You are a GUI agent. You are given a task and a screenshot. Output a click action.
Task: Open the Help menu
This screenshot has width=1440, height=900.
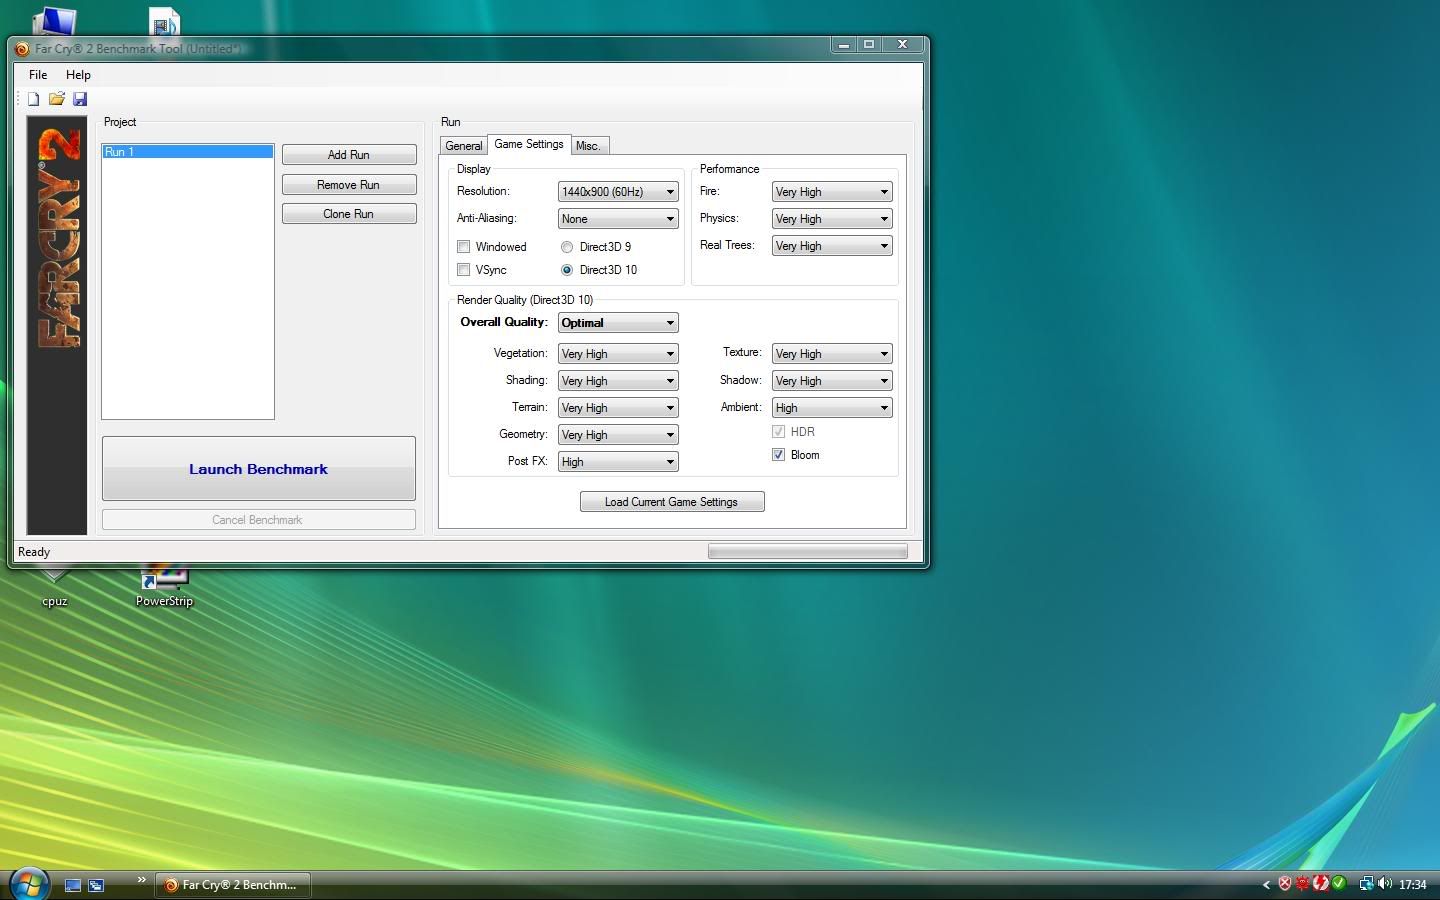[x=78, y=75]
